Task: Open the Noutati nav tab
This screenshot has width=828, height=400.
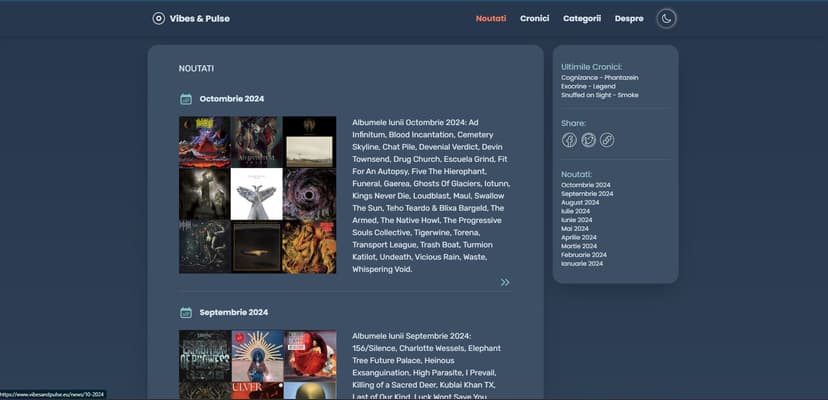Action: [491, 18]
